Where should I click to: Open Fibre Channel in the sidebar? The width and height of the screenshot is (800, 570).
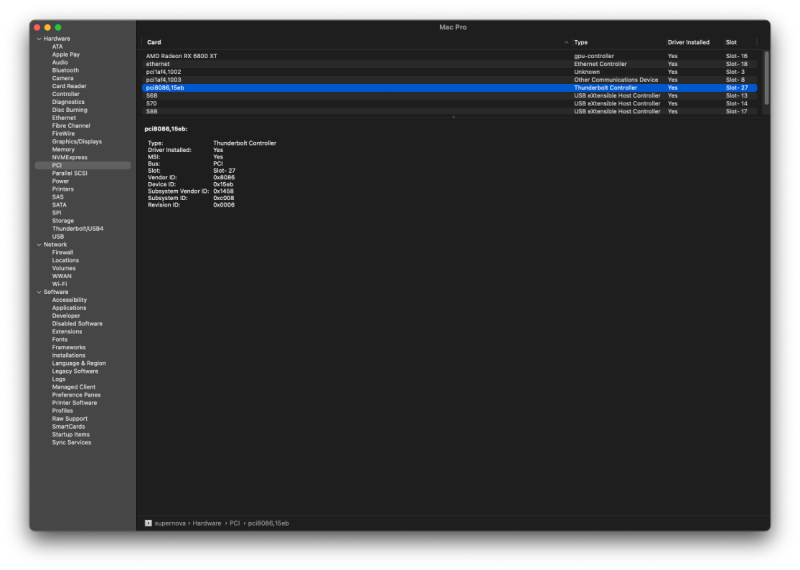click(x=71, y=126)
